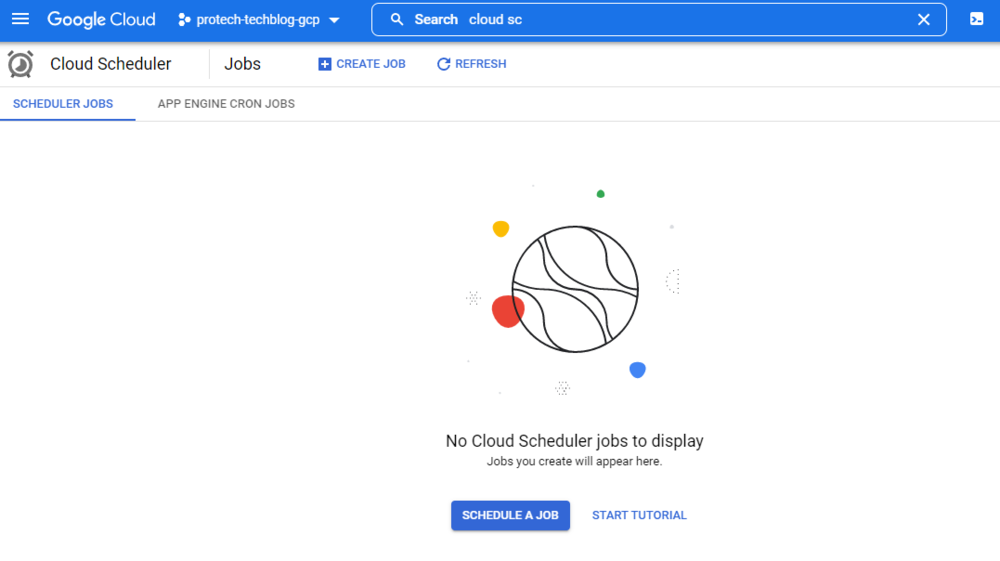Image resolution: width=1000 pixels, height=561 pixels.
Task: Clear the search text with the X
Action: tap(924, 20)
